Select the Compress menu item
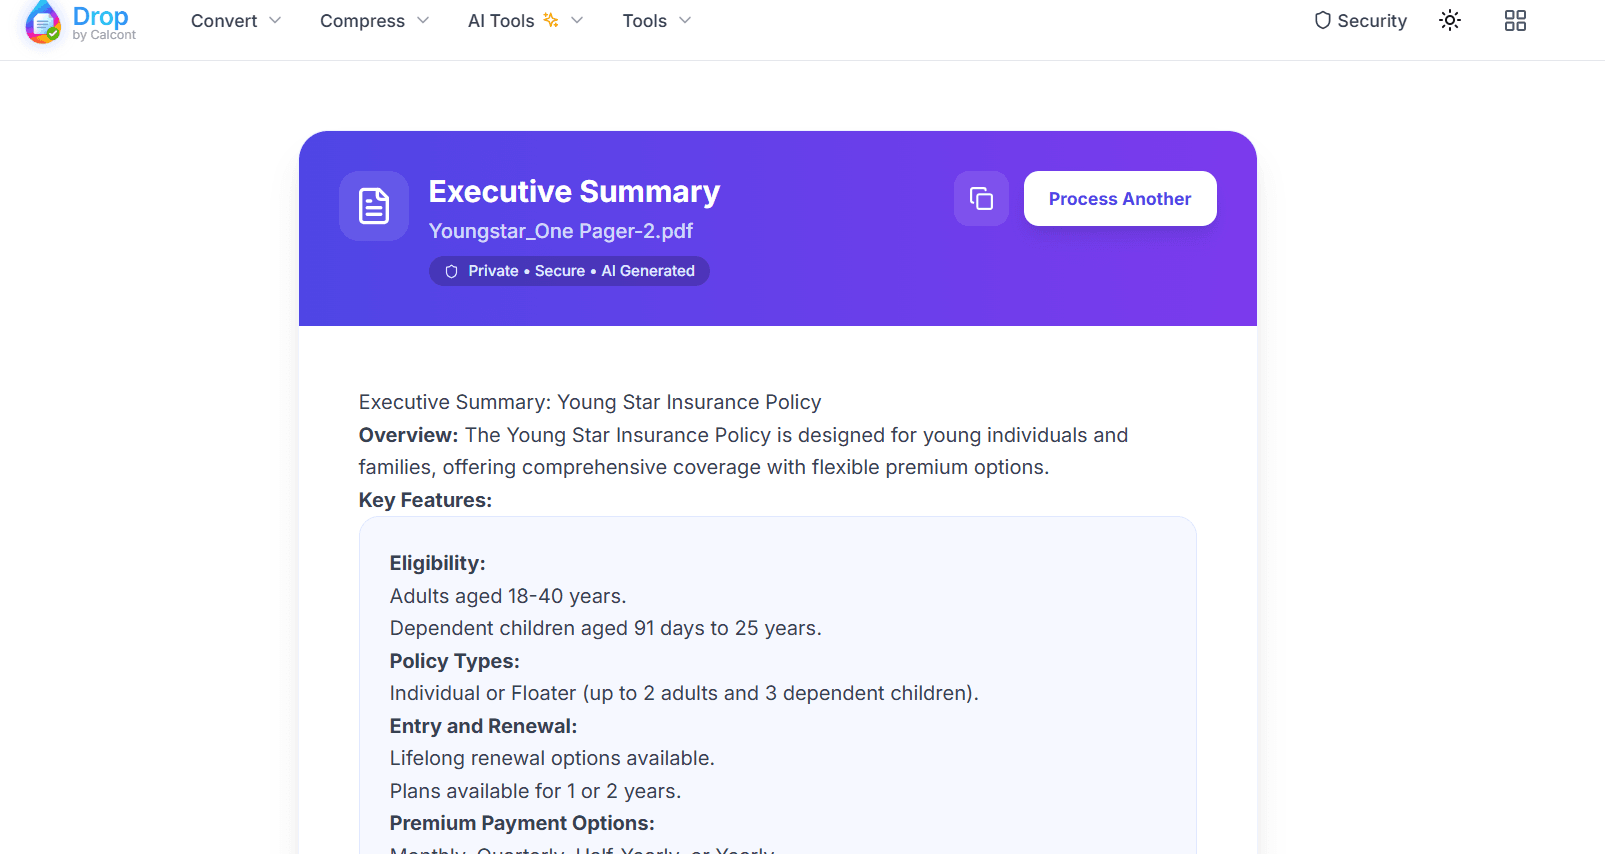 click(x=361, y=20)
